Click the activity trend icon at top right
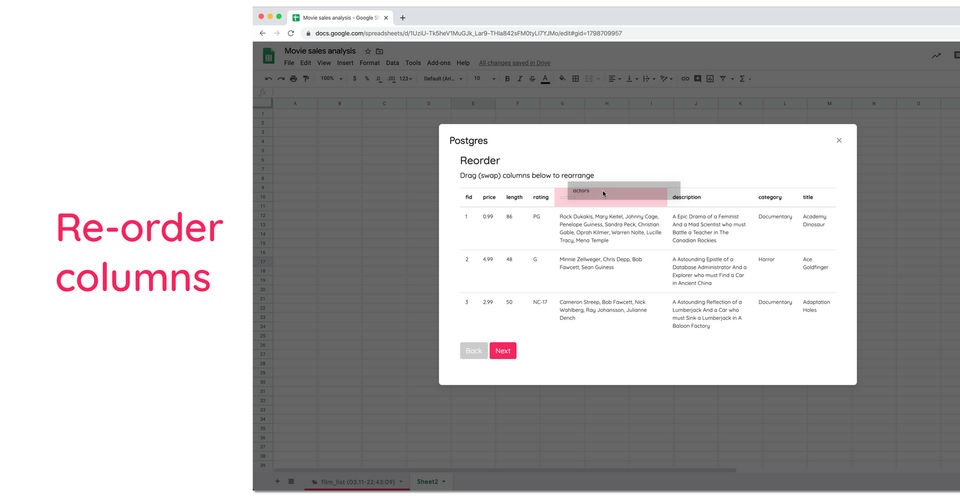The image size is (960, 504). point(936,56)
